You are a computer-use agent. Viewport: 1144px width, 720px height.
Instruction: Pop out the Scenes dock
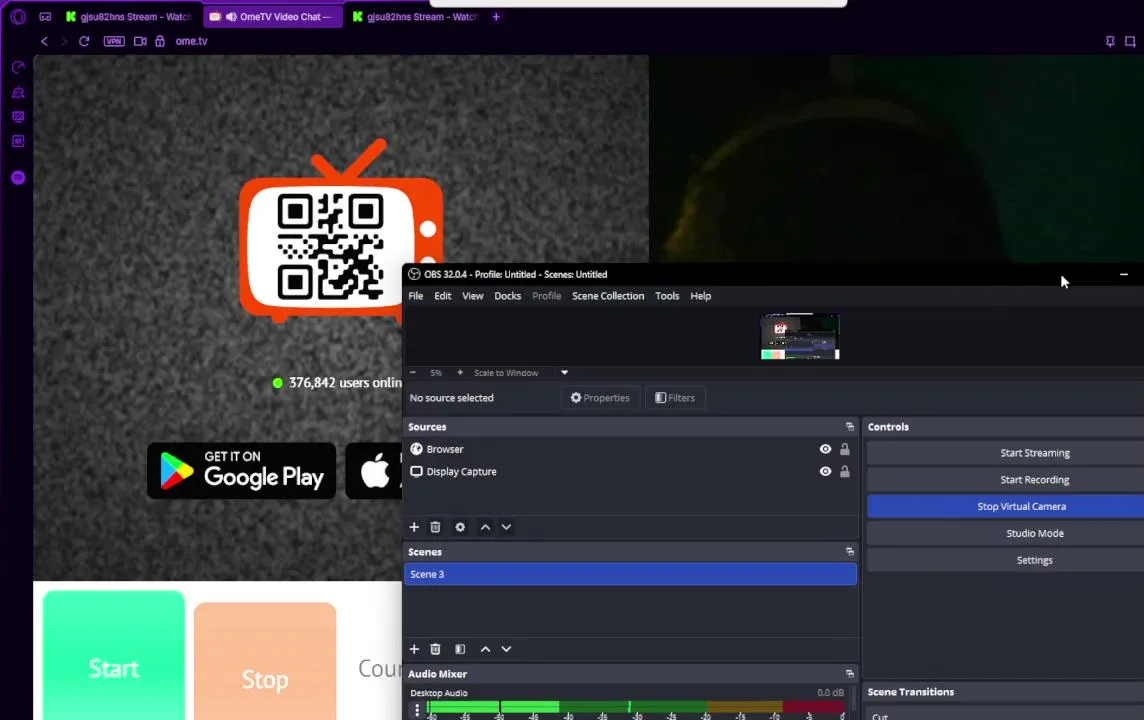[849, 551]
